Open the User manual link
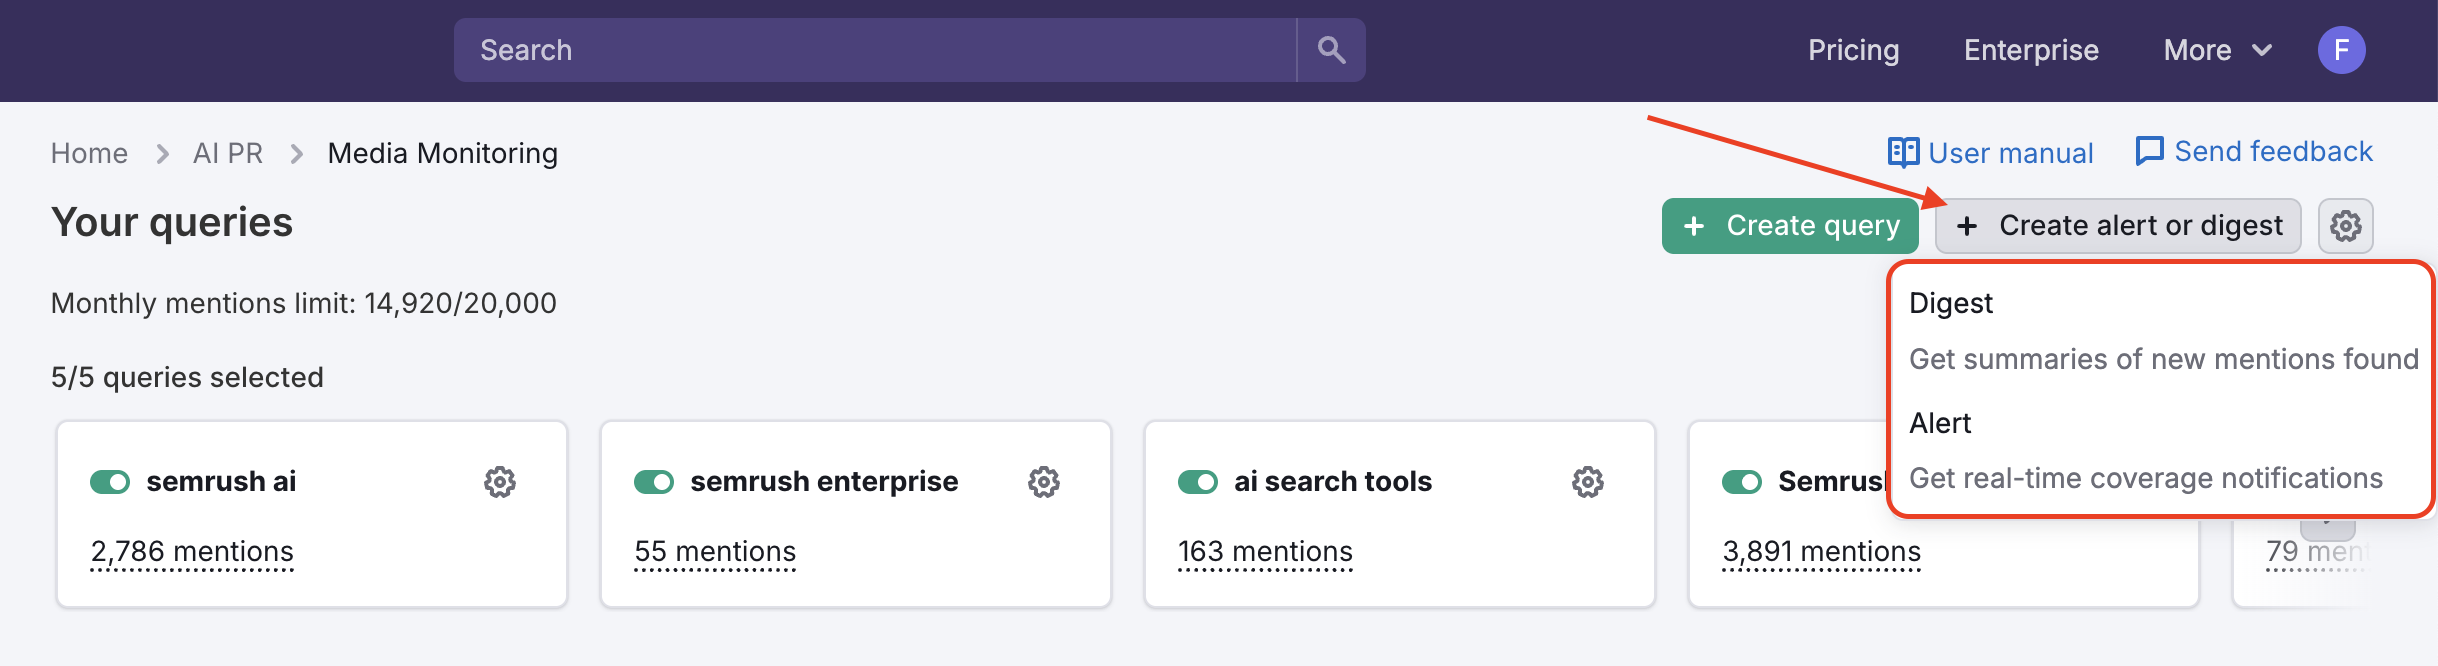 click(x=1990, y=153)
